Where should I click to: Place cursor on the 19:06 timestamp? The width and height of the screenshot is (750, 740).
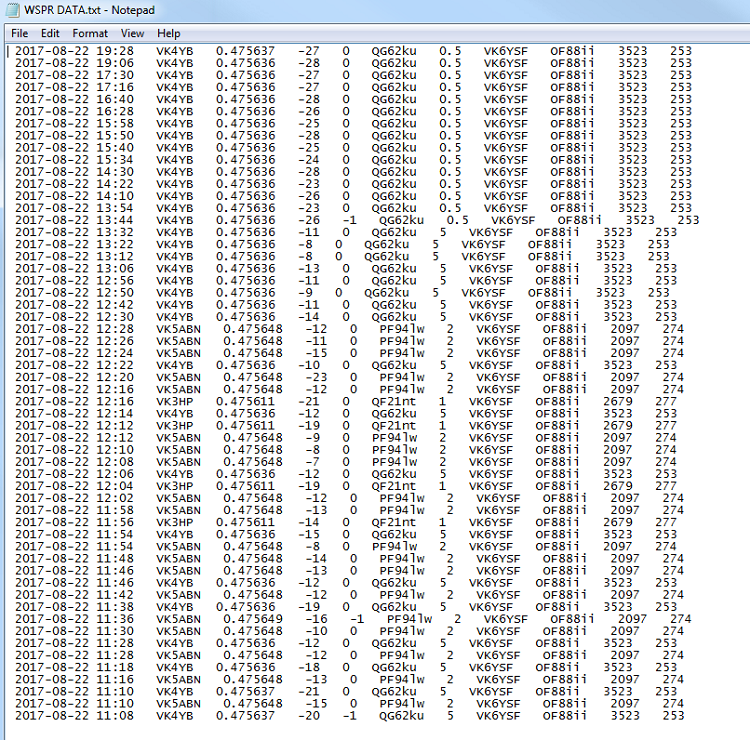pyautogui.click(x=115, y=62)
